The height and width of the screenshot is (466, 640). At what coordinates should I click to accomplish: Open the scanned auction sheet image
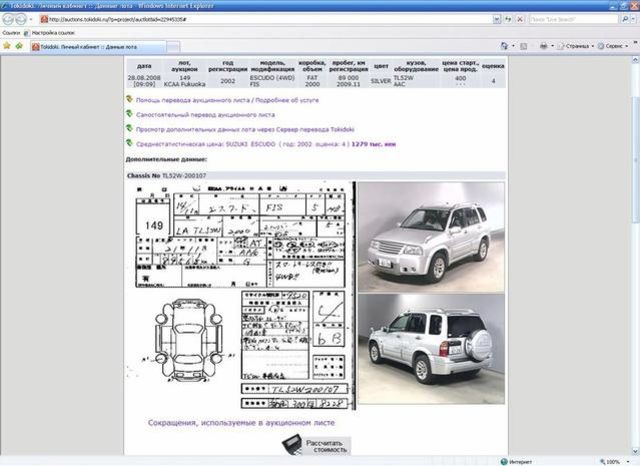(241, 296)
